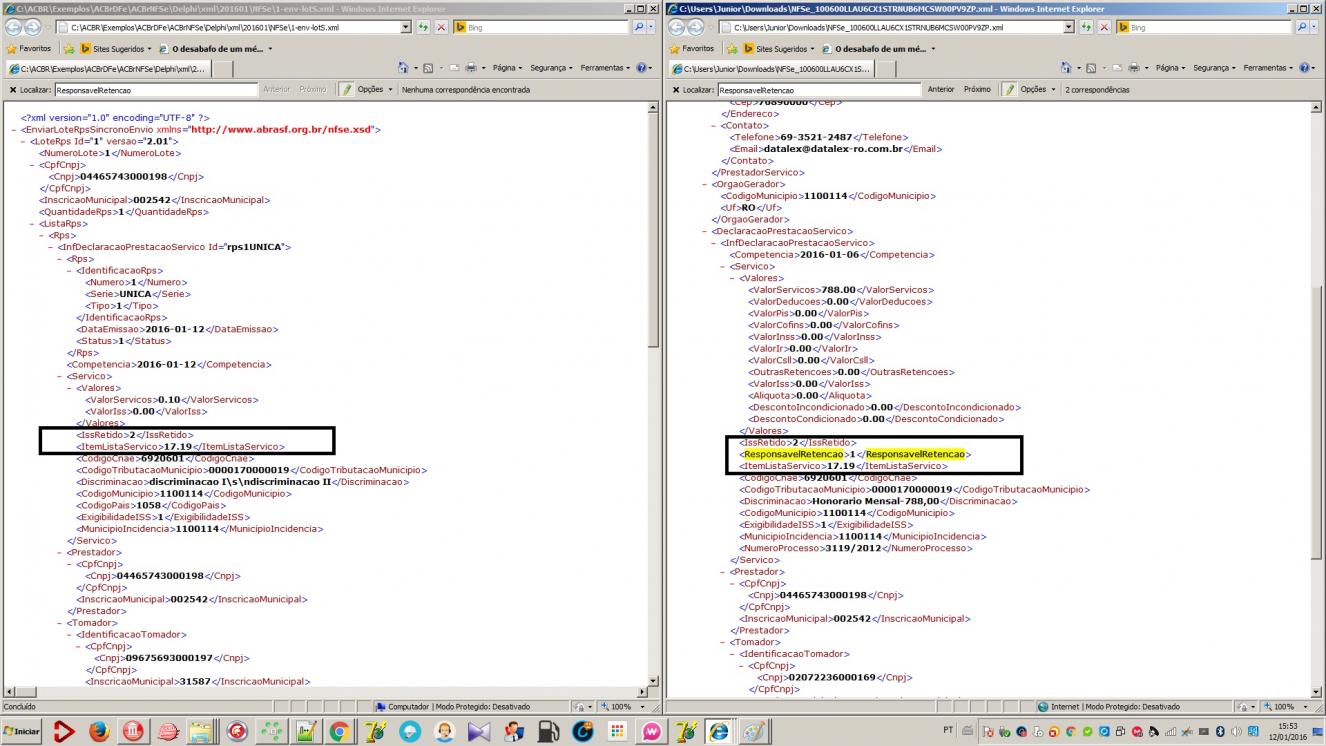
Task: Open Google Chrome from the taskbar
Action: coord(339,731)
